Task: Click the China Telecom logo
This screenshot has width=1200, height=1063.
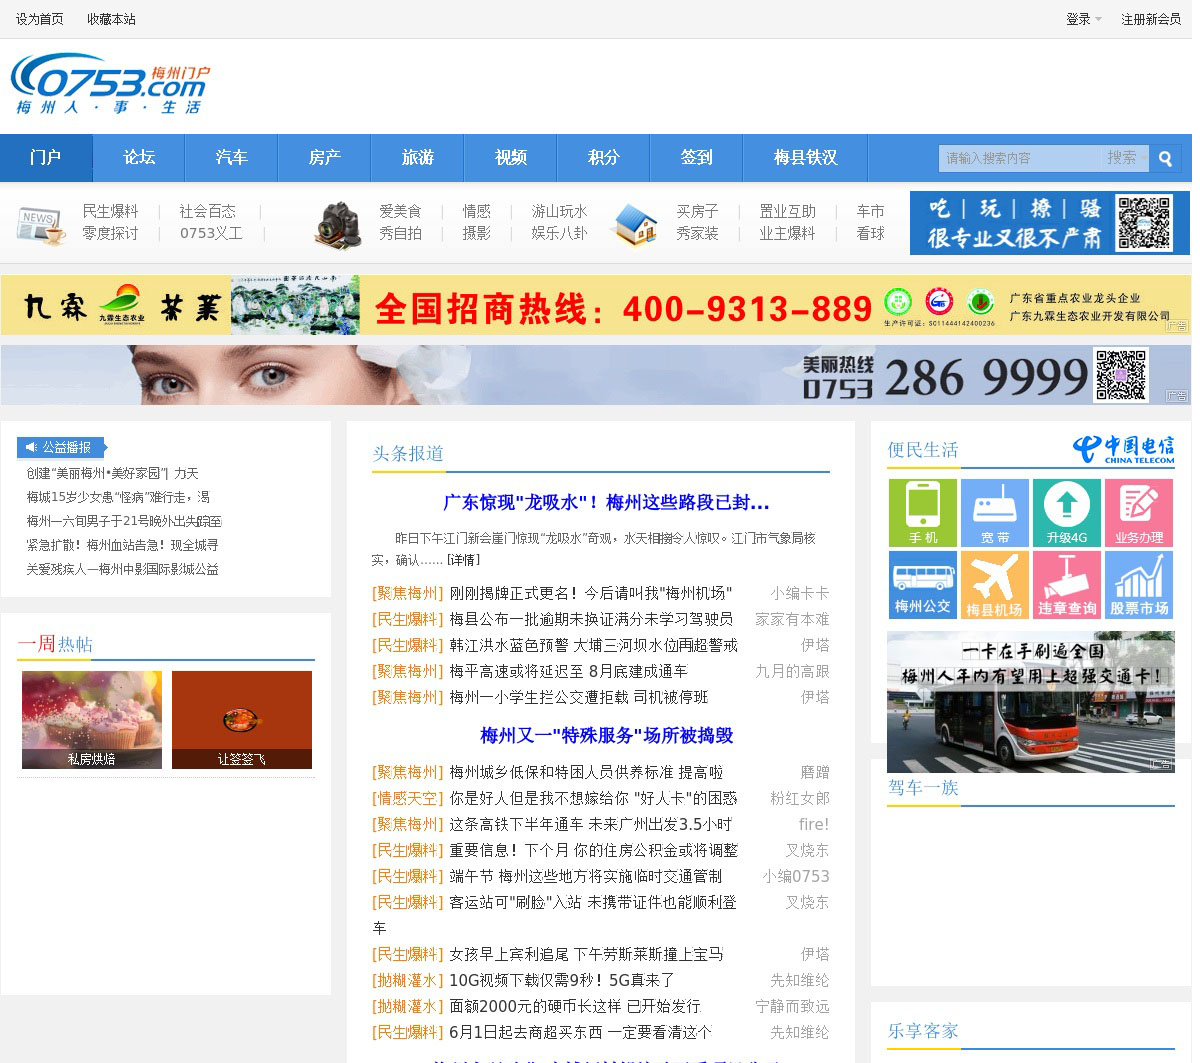Action: click(1123, 449)
